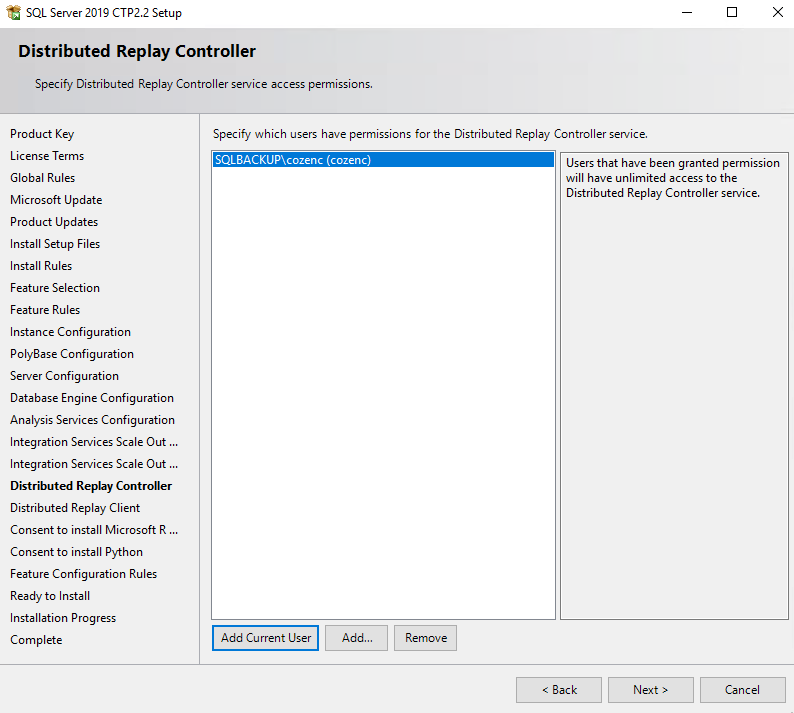Click Instance Configuration step
794x713 pixels.
tap(70, 332)
